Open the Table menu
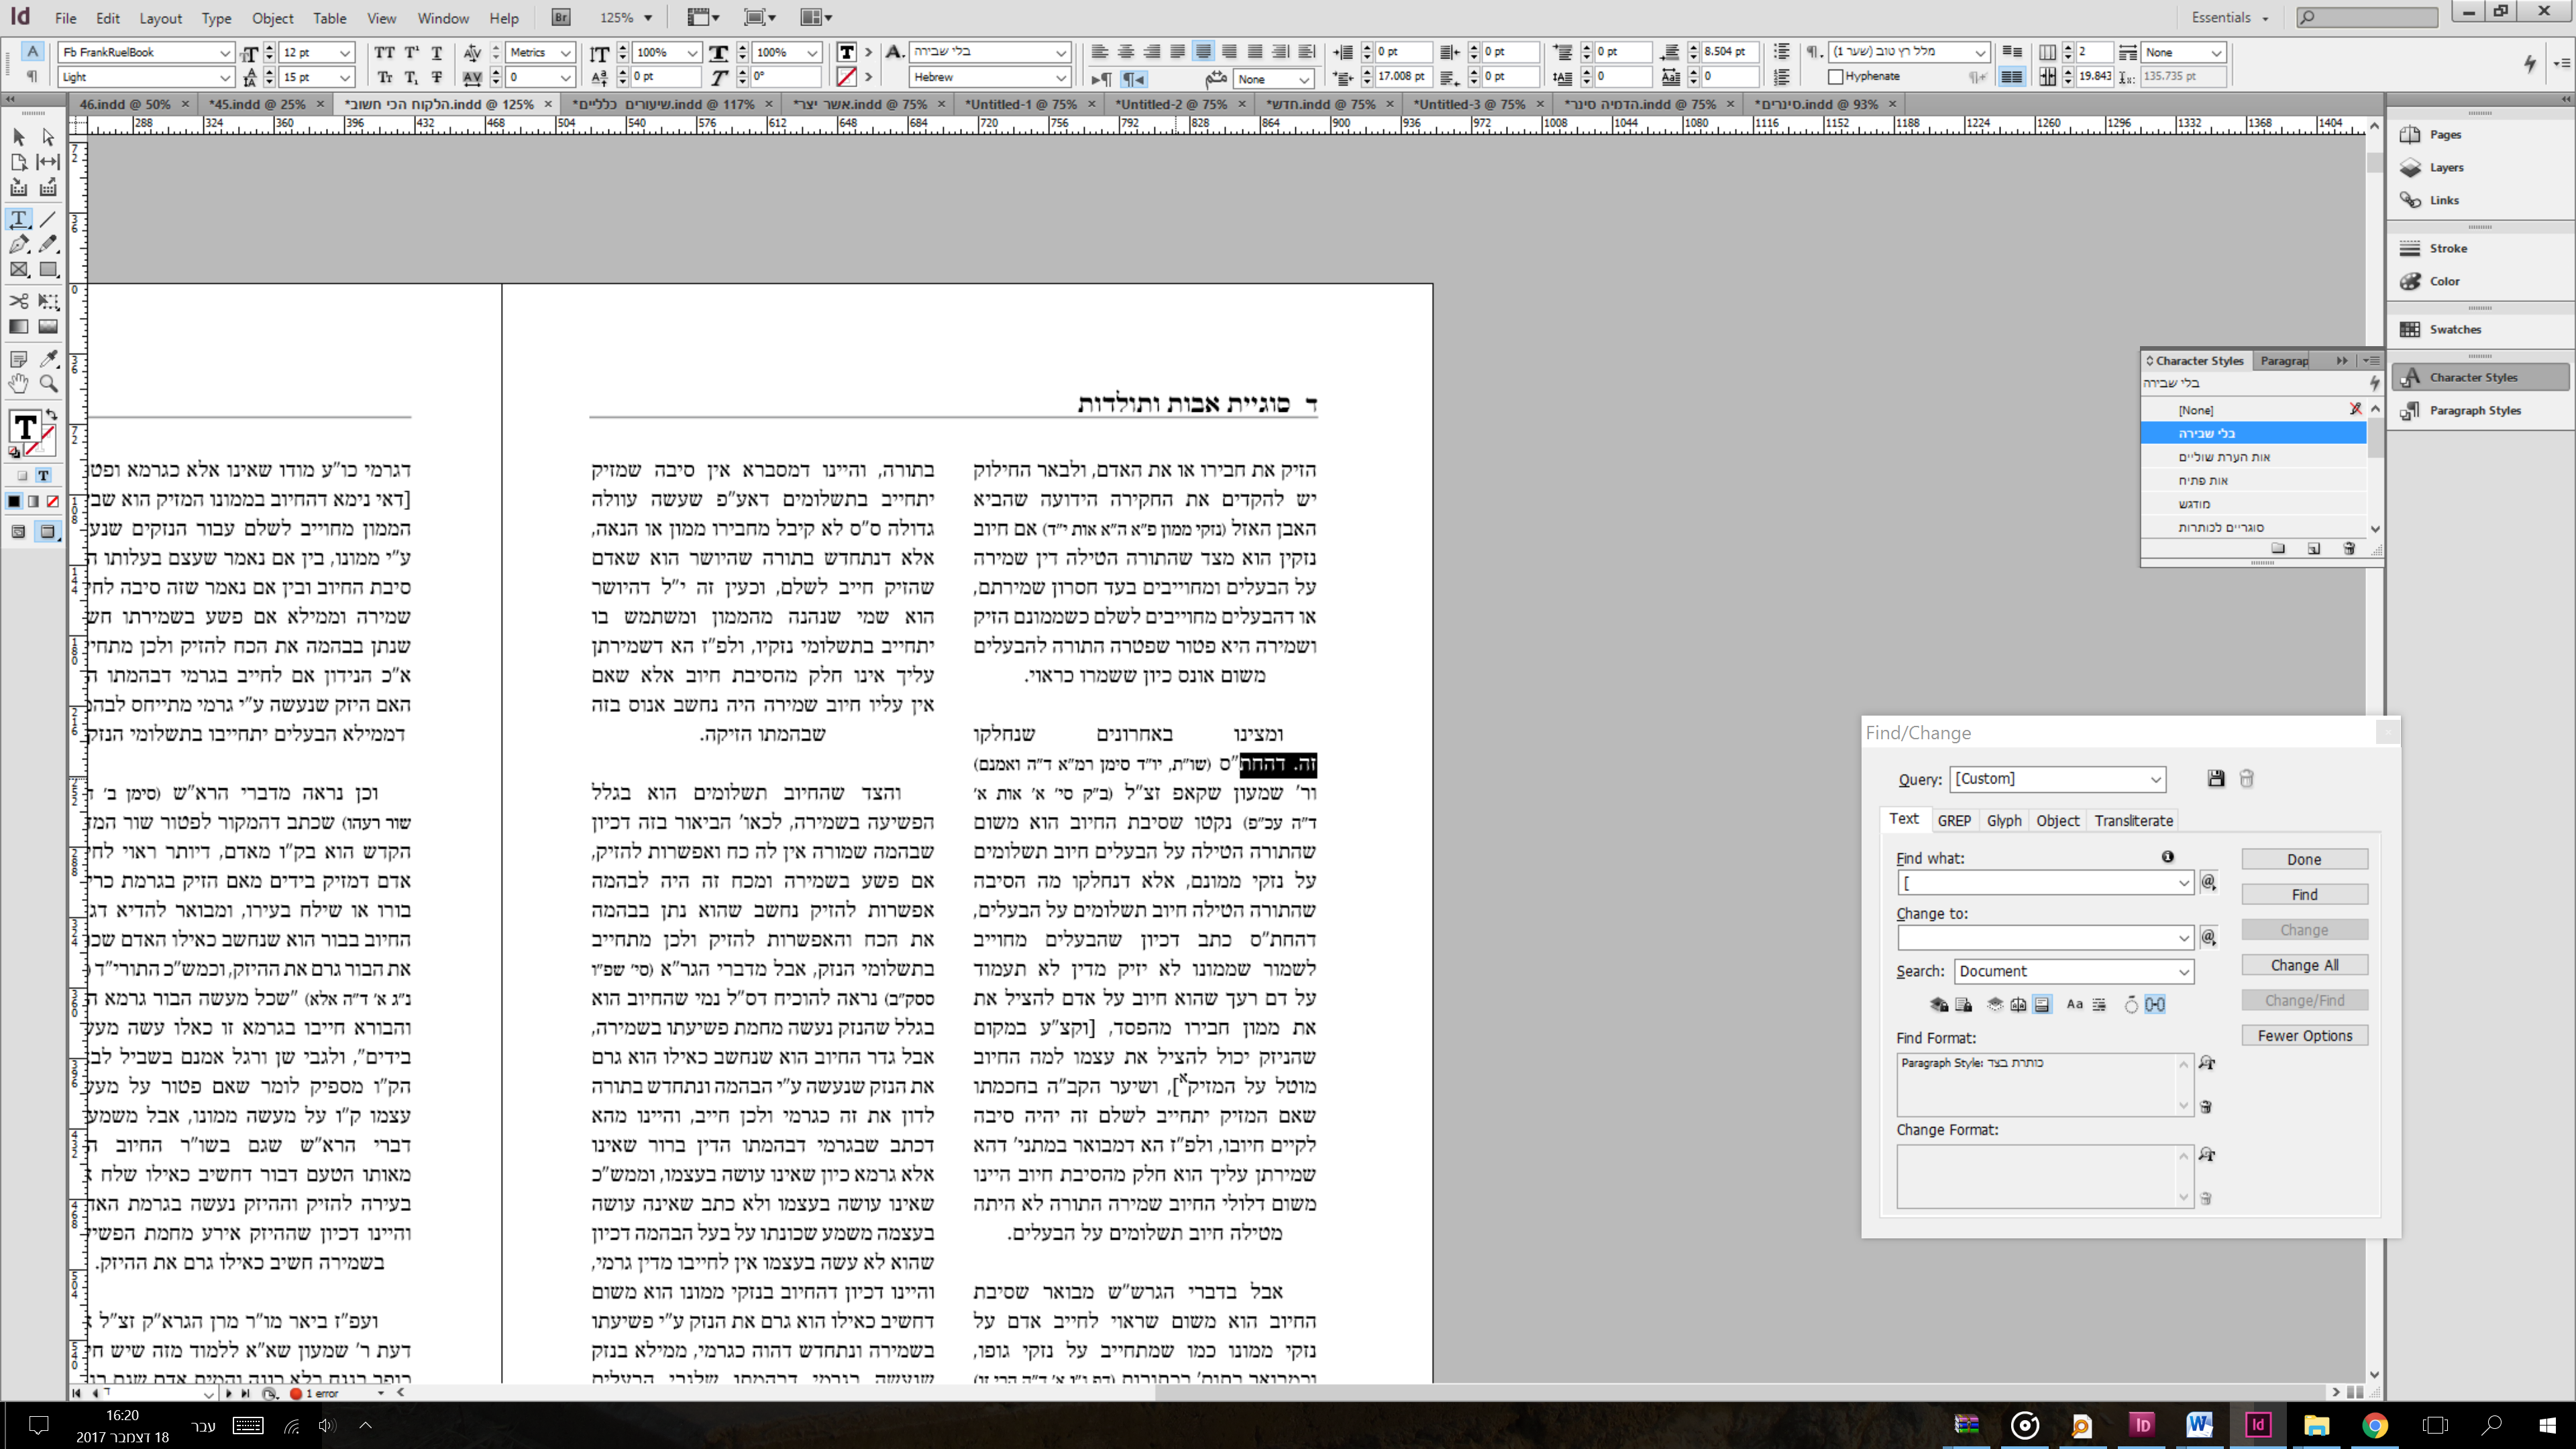 tap(329, 18)
